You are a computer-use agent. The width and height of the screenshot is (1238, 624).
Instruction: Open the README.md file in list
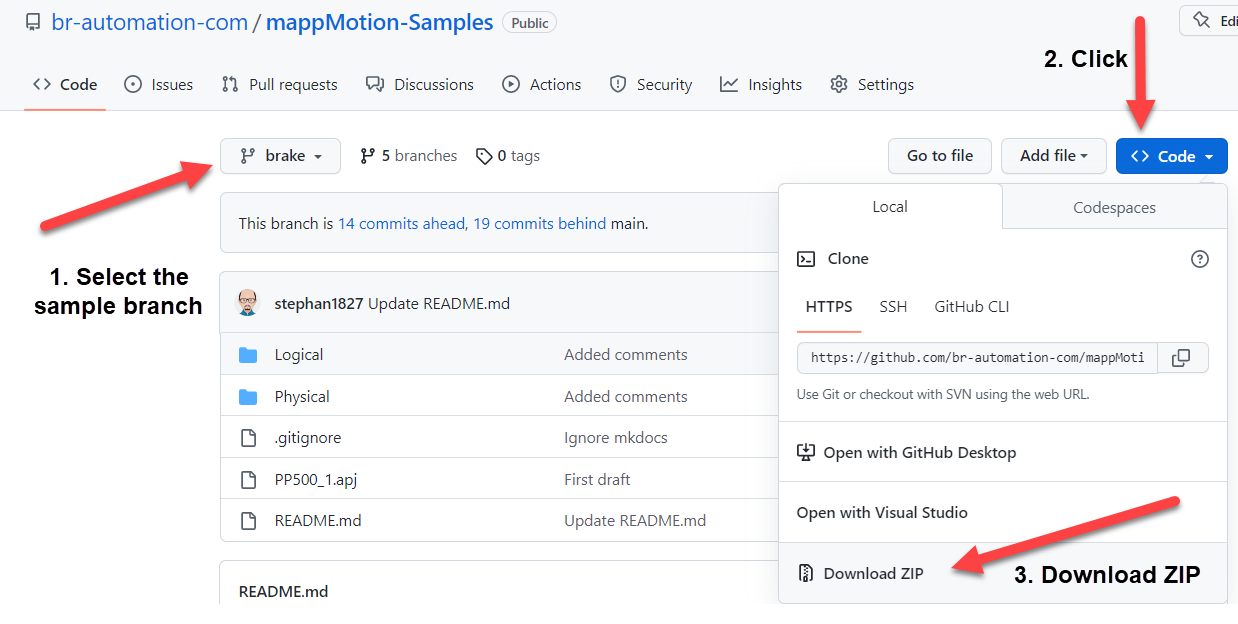(318, 521)
